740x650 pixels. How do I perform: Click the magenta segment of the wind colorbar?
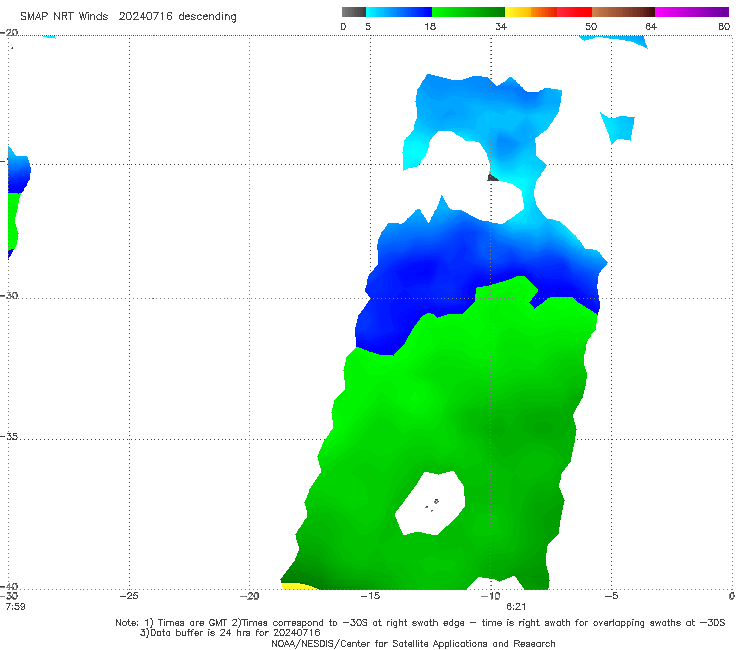pyautogui.click(x=692, y=12)
